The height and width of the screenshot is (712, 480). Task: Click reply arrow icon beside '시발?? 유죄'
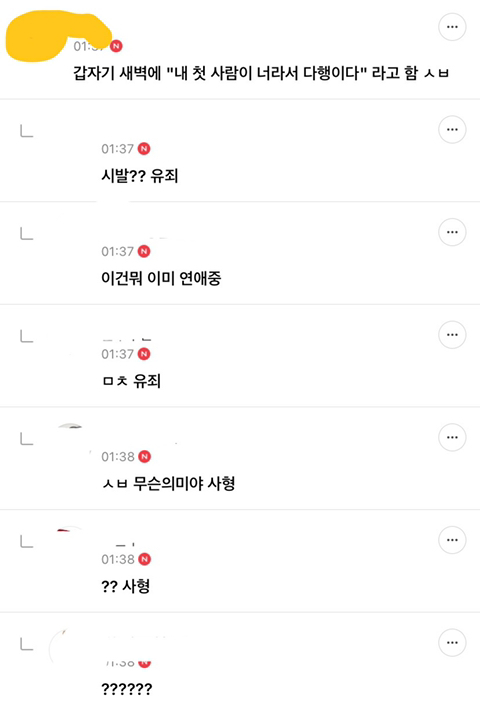pyautogui.click(x=27, y=131)
